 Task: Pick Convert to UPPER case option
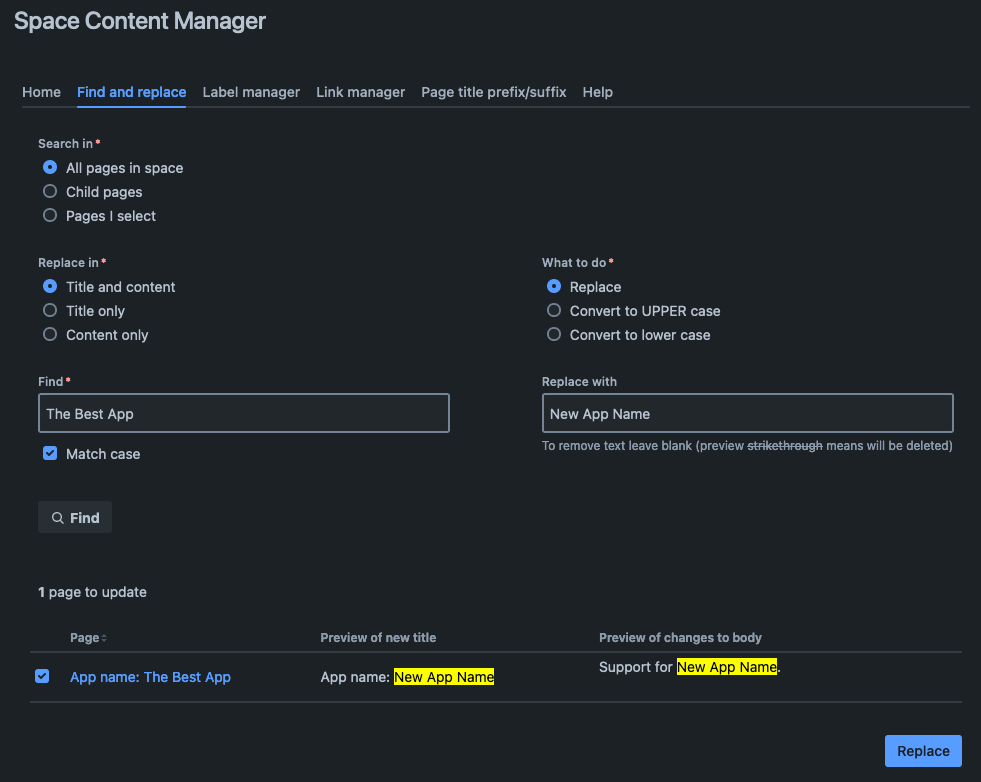(x=554, y=311)
